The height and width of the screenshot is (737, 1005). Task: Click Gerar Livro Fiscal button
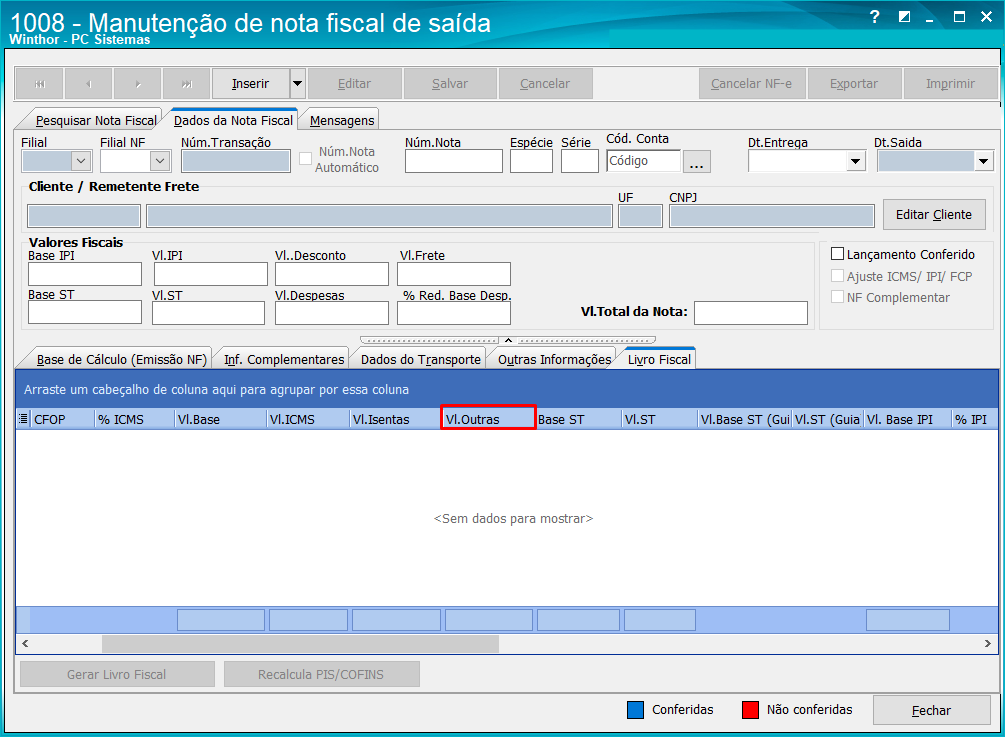[x=117, y=674]
